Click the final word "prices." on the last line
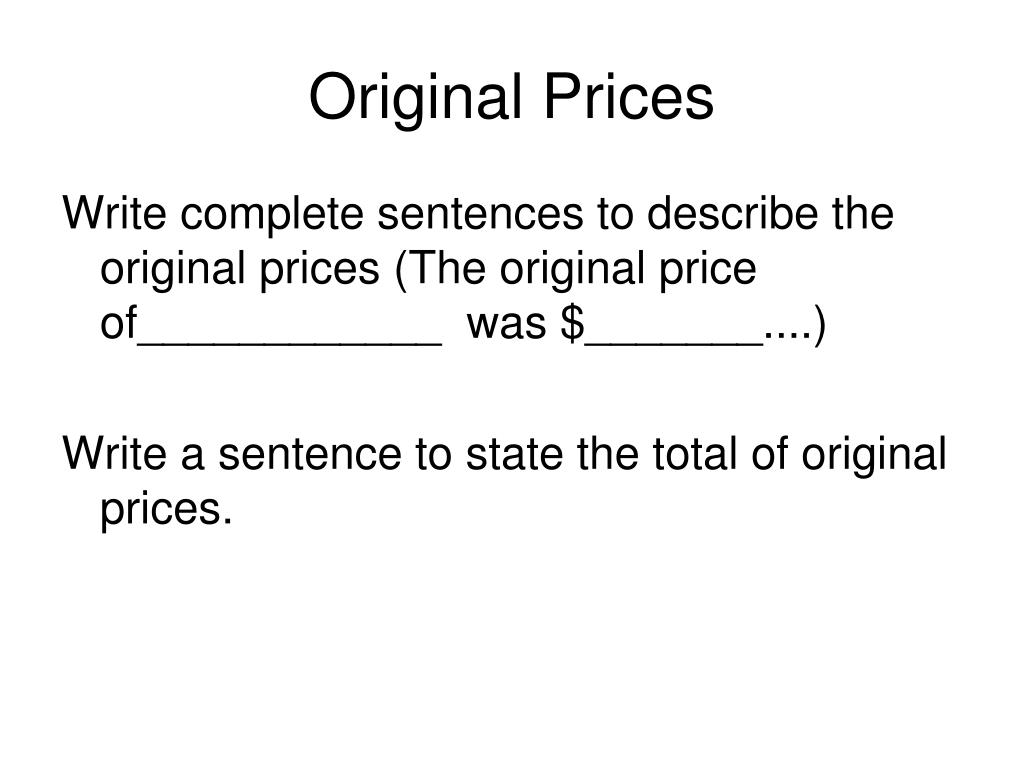The width and height of the screenshot is (1024, 768). point(167,511)
